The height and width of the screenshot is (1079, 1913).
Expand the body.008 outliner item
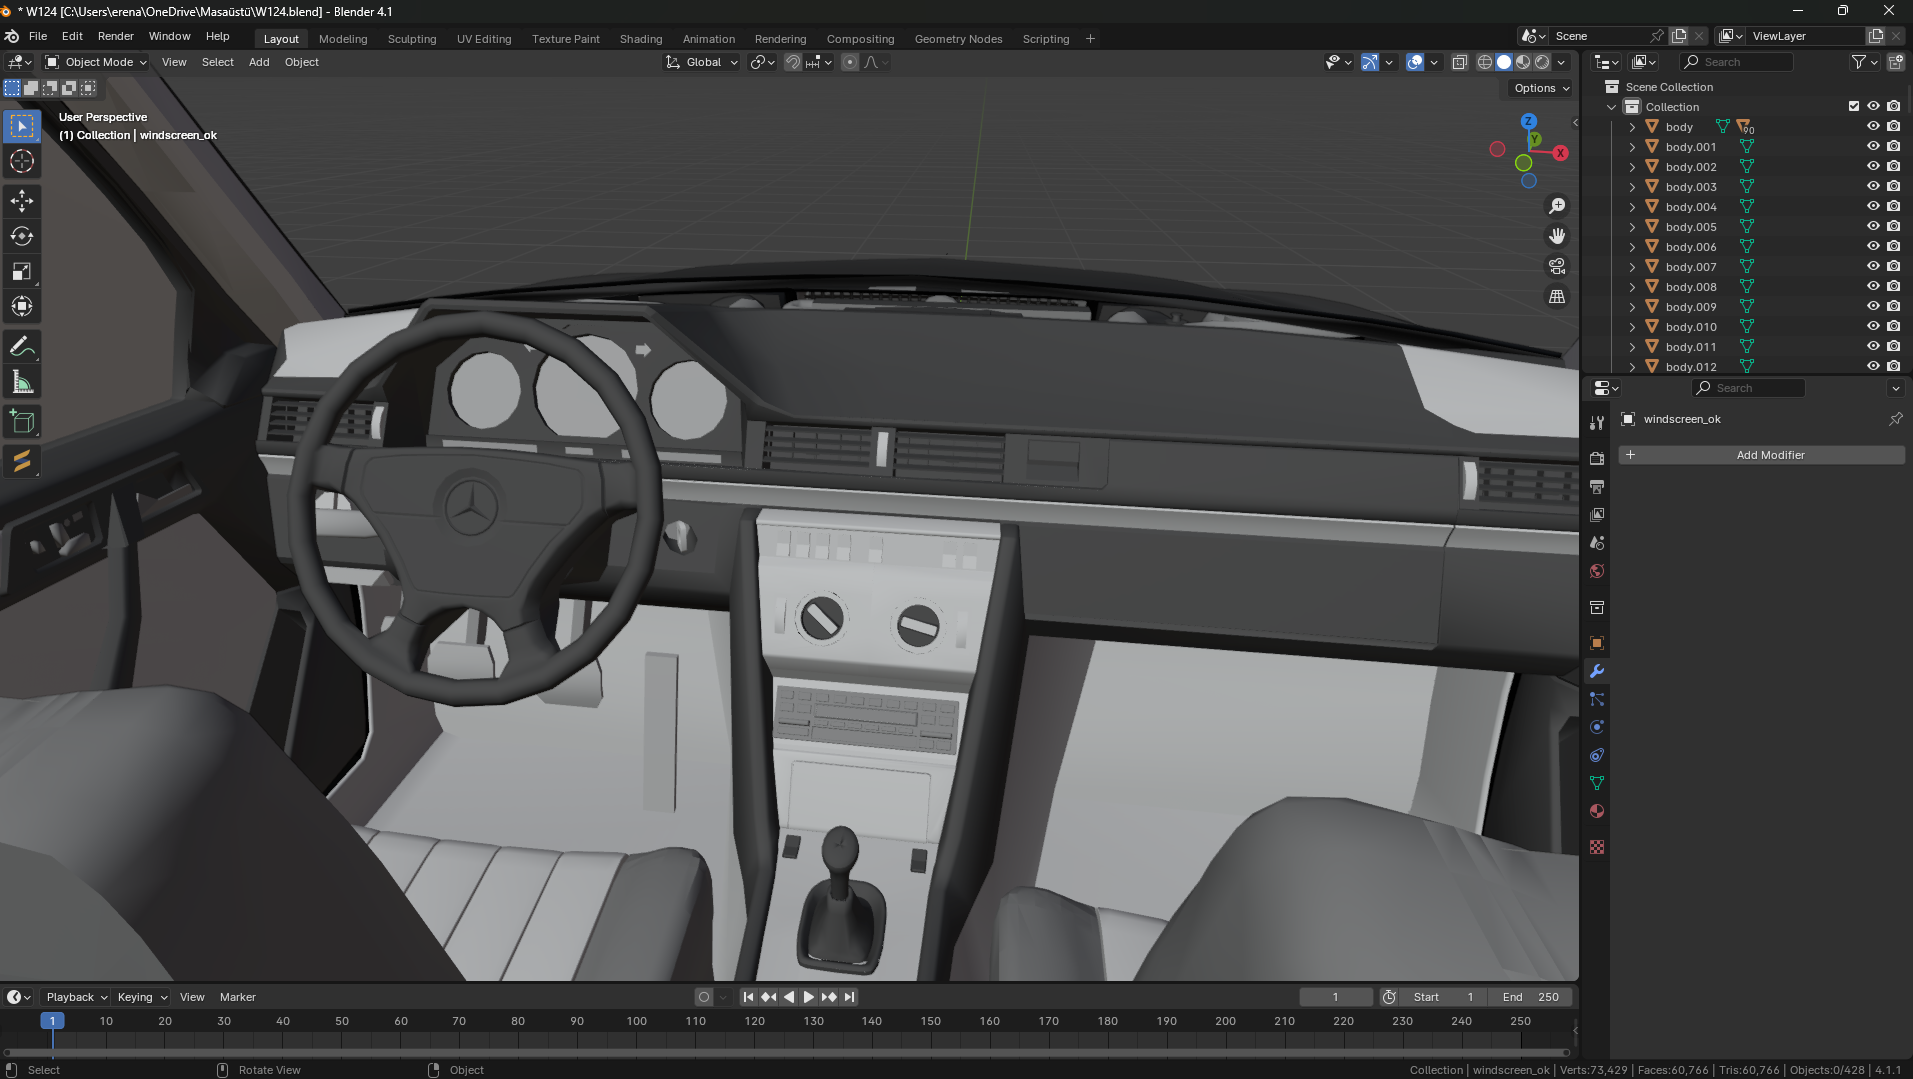click(x=1632, y=287)
